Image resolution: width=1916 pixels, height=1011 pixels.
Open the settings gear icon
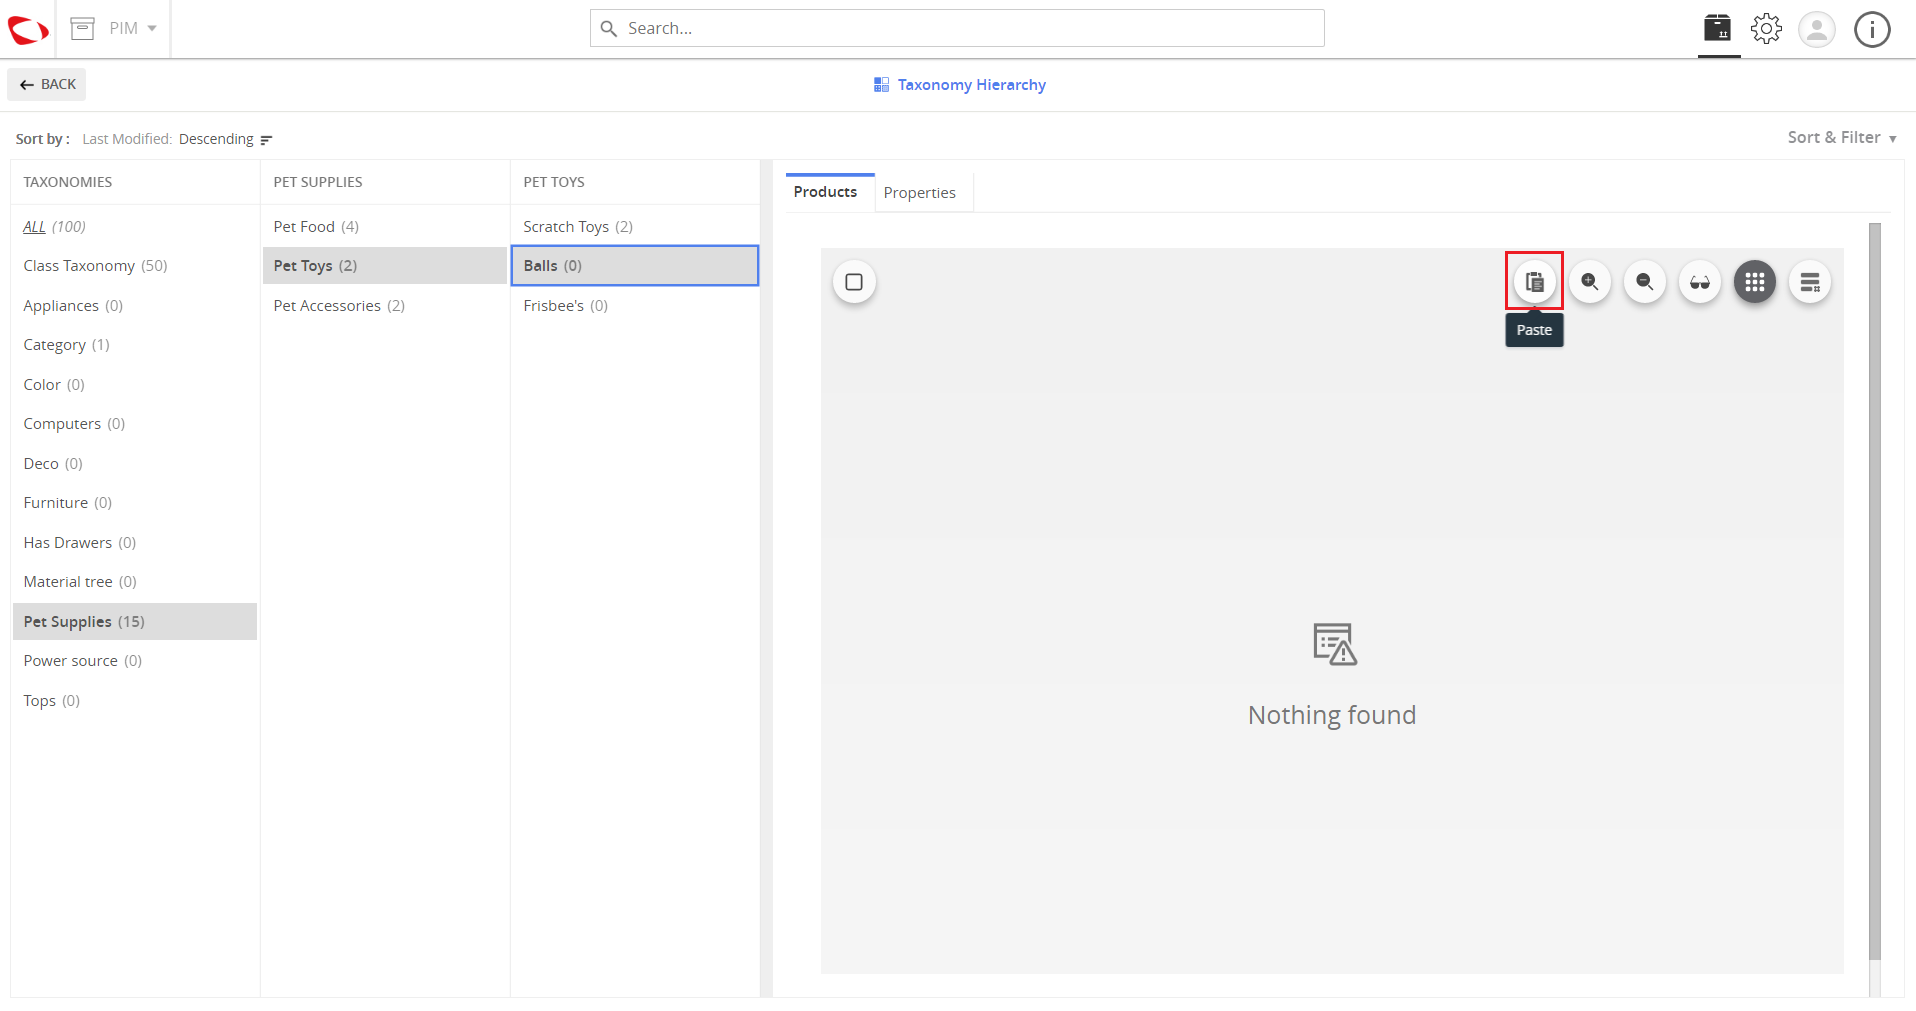(1767, 28)
